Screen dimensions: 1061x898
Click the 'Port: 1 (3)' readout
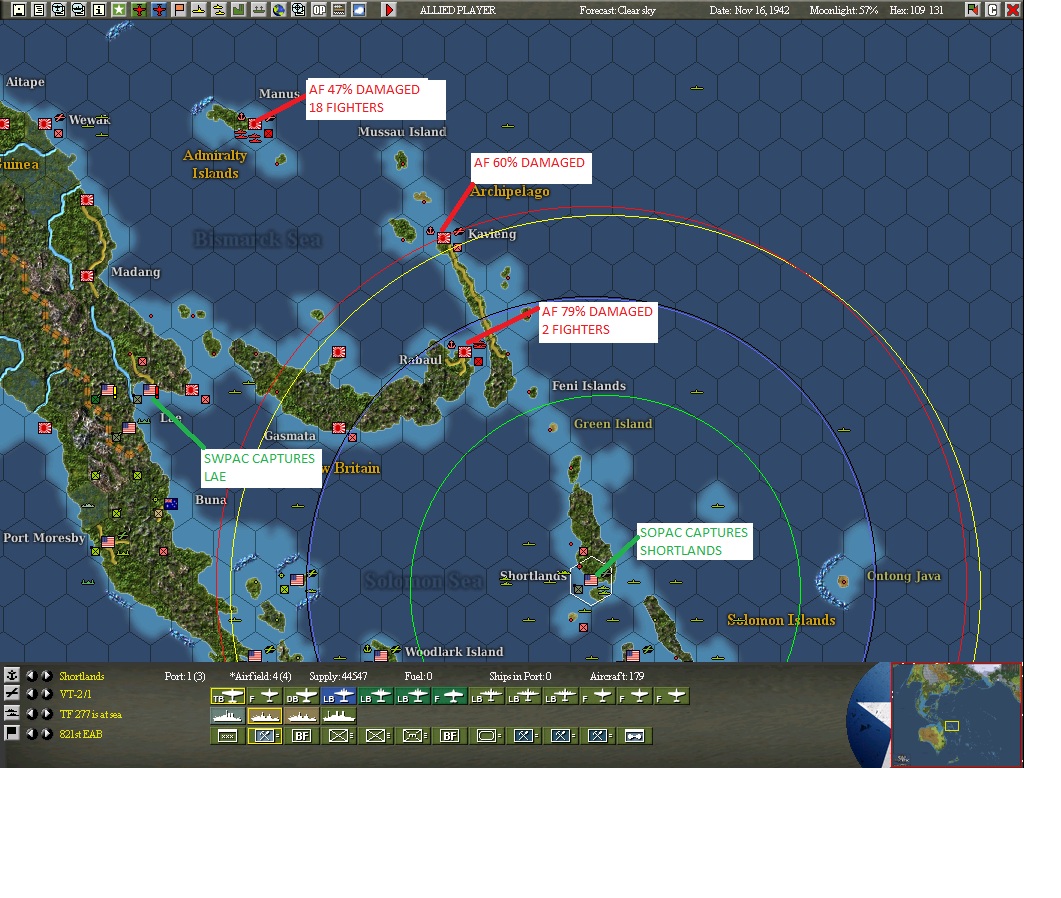(185, 676)
